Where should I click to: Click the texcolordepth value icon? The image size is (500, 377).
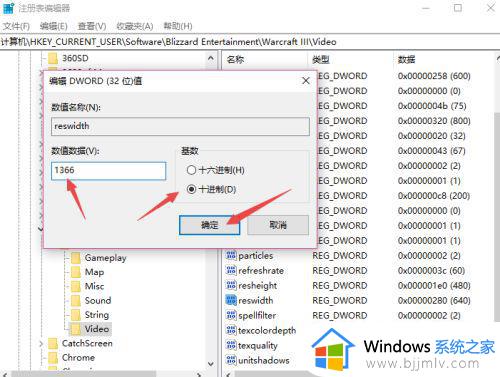[231, 330]
